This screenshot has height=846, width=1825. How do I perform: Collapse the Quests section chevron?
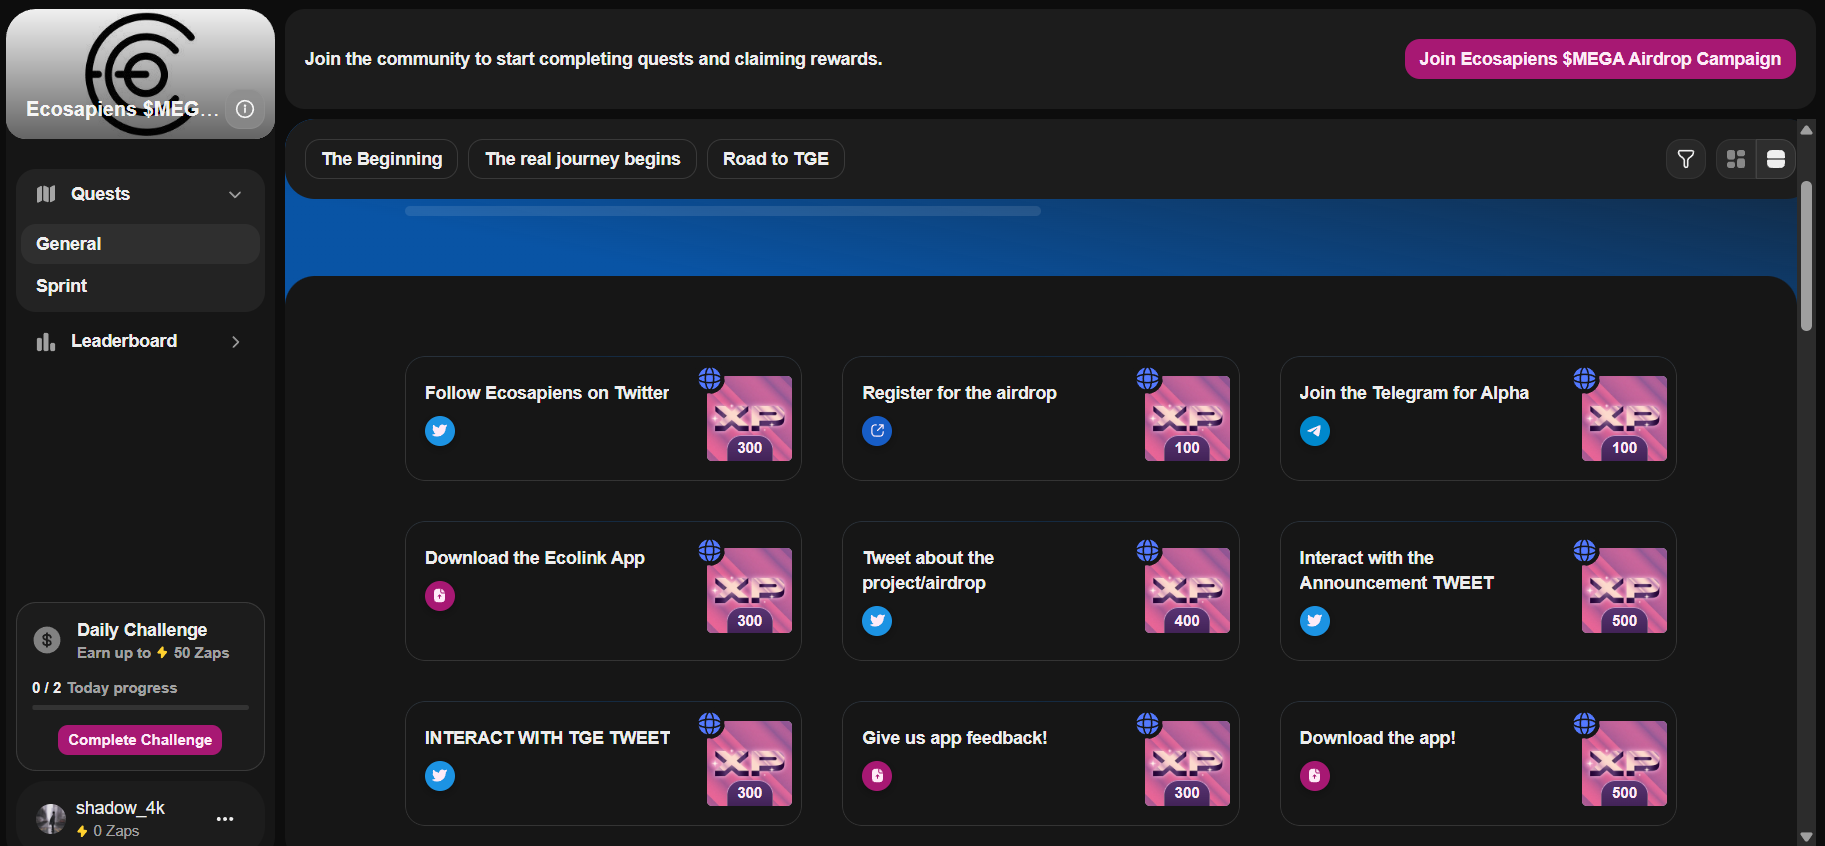[235, 194]
